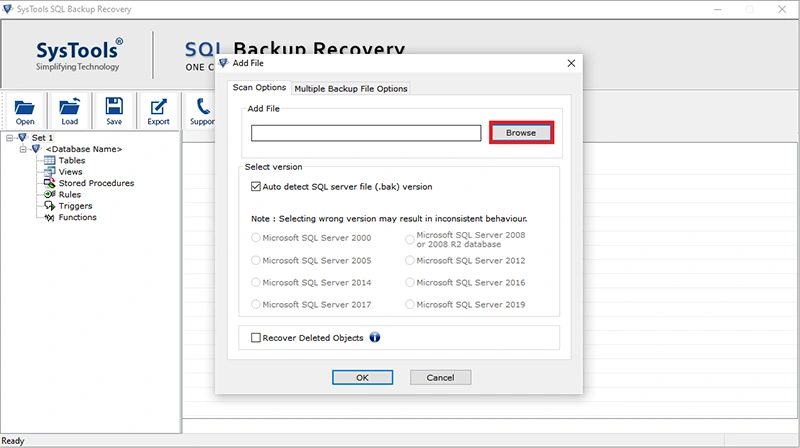
Task: Click the Support phone icon
Action: pos(203,106)
